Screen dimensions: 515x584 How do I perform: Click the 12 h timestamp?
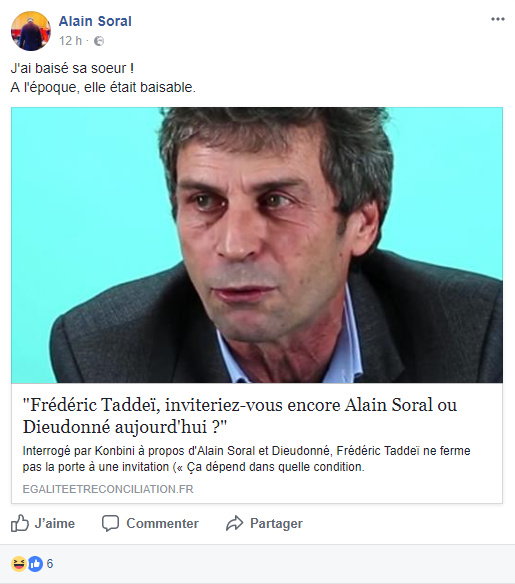[70, 41]
